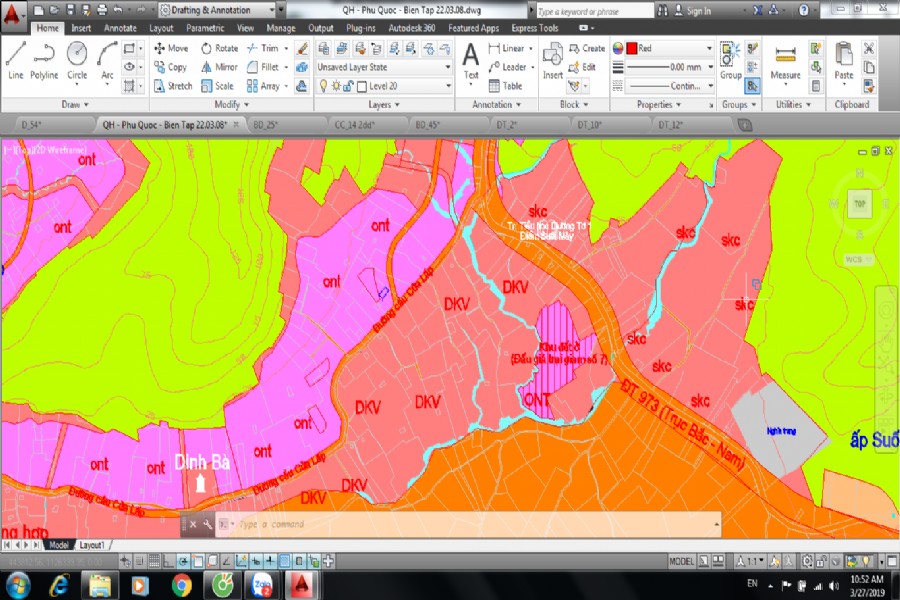
Task: Use the Copy command in Modify
Action: click(170, 67)
